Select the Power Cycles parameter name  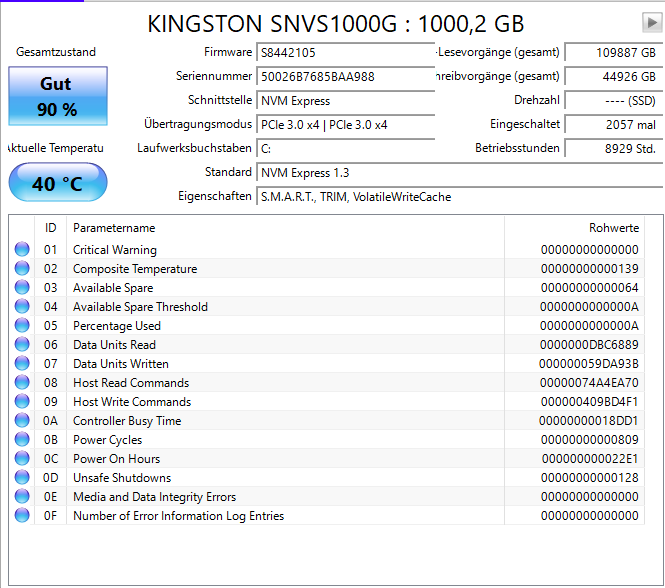(107, 440)
